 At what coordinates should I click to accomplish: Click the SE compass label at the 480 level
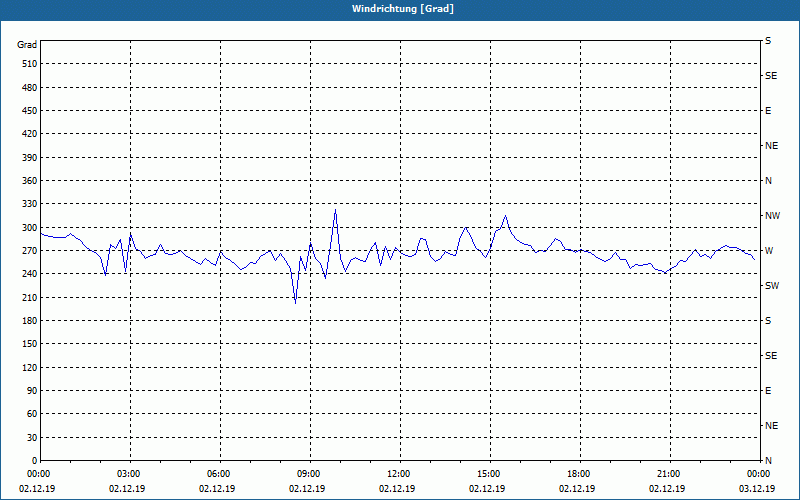(771, 76)
